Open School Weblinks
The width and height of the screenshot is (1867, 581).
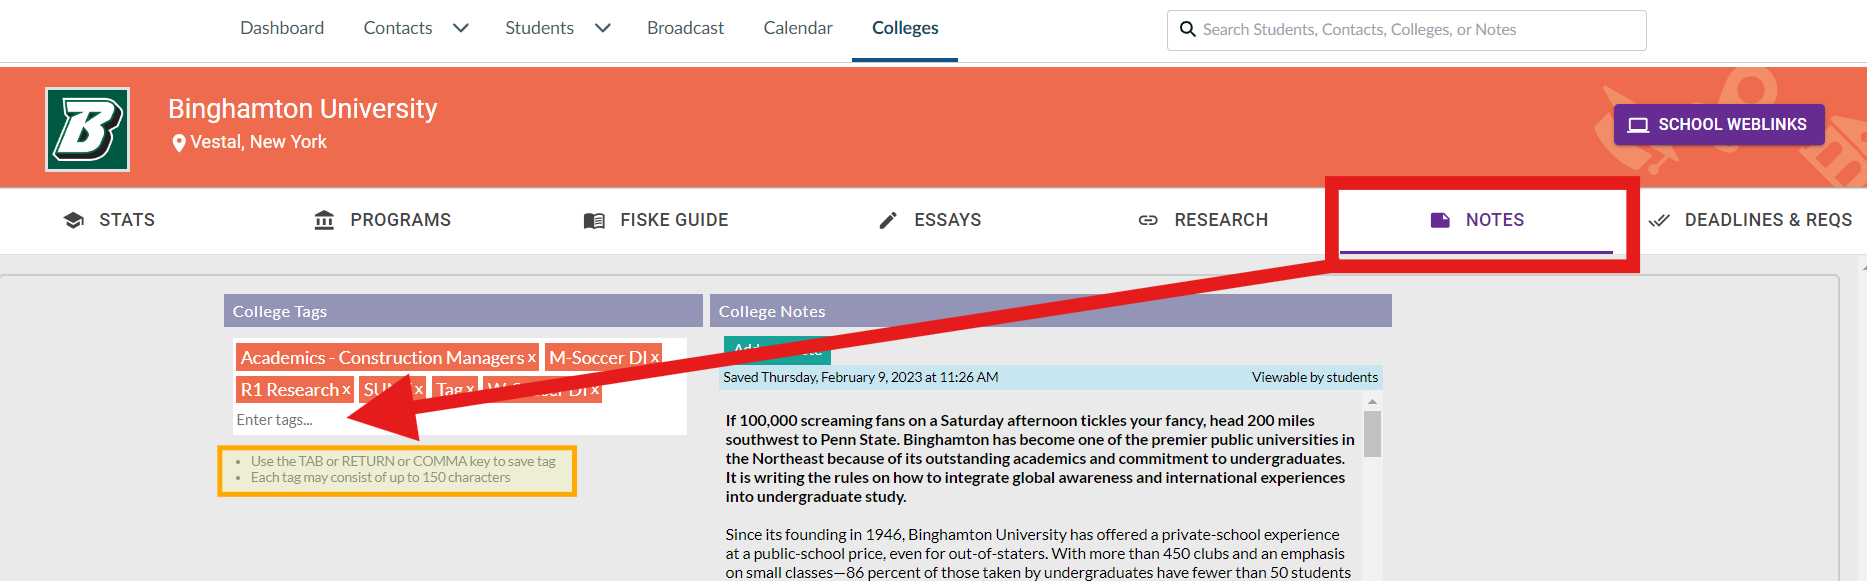pyautogui.click(x=1718, y=125)
